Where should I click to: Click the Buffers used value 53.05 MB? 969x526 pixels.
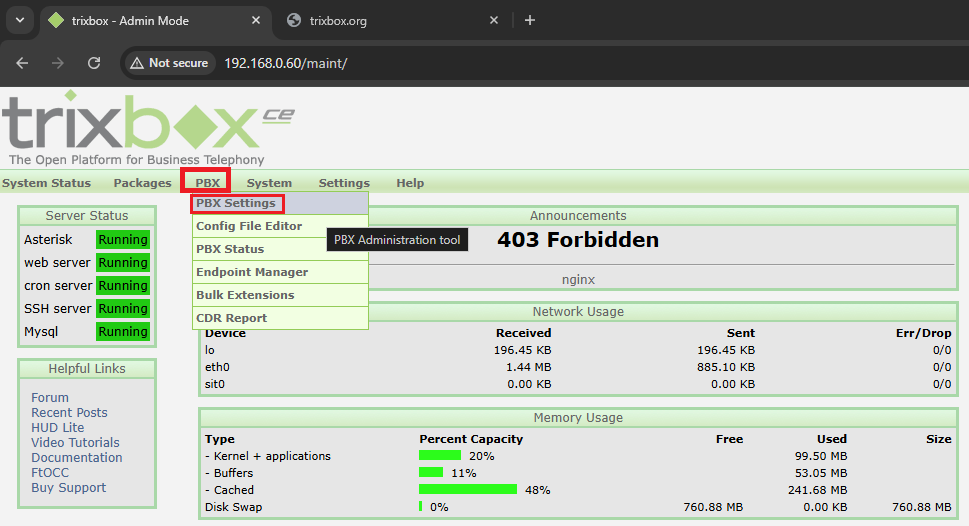tap(821, 473)
